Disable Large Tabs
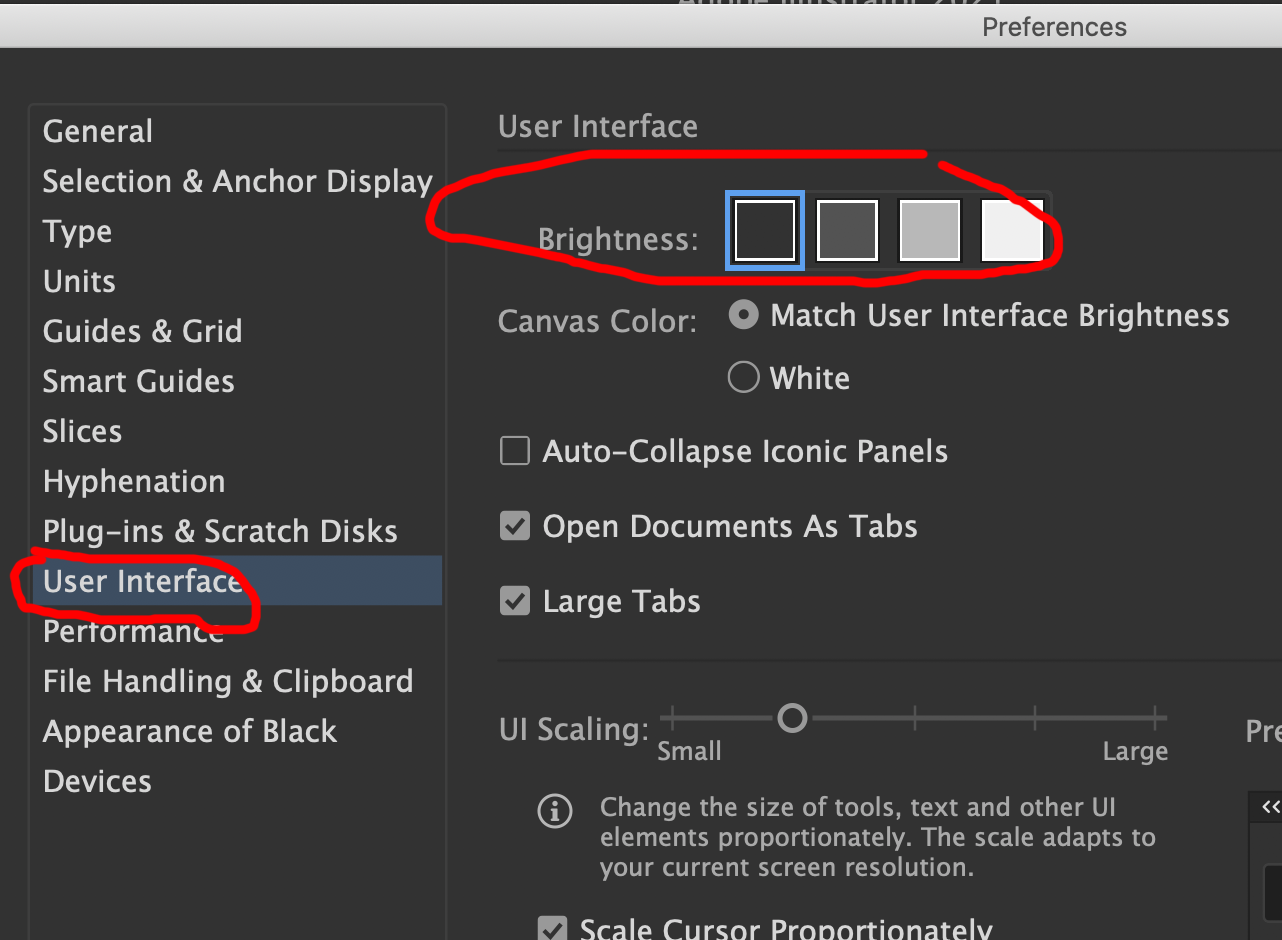Viewport: 1282px width, 940px height. point(514,601)
